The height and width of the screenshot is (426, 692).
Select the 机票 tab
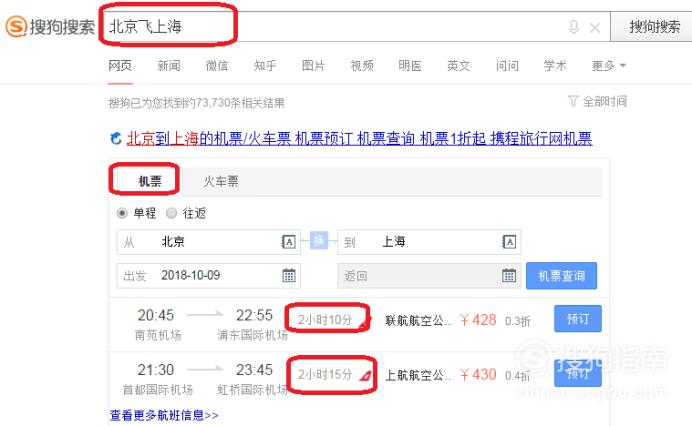click(x=150, y=181)
